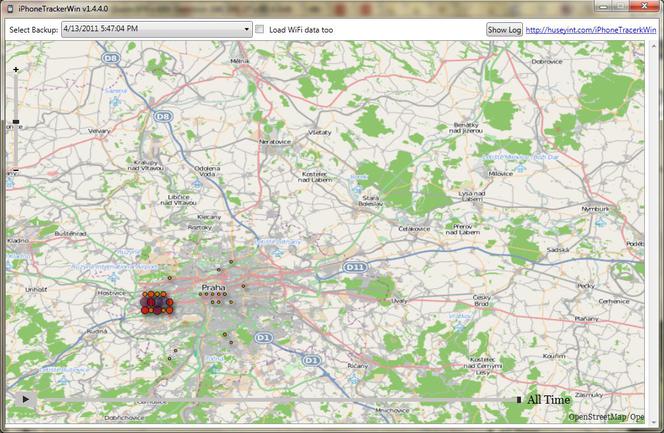The height and width of the screenshot is (433, 664).
Task: Start timeline playback with the play button
Action: coord(25,399)
